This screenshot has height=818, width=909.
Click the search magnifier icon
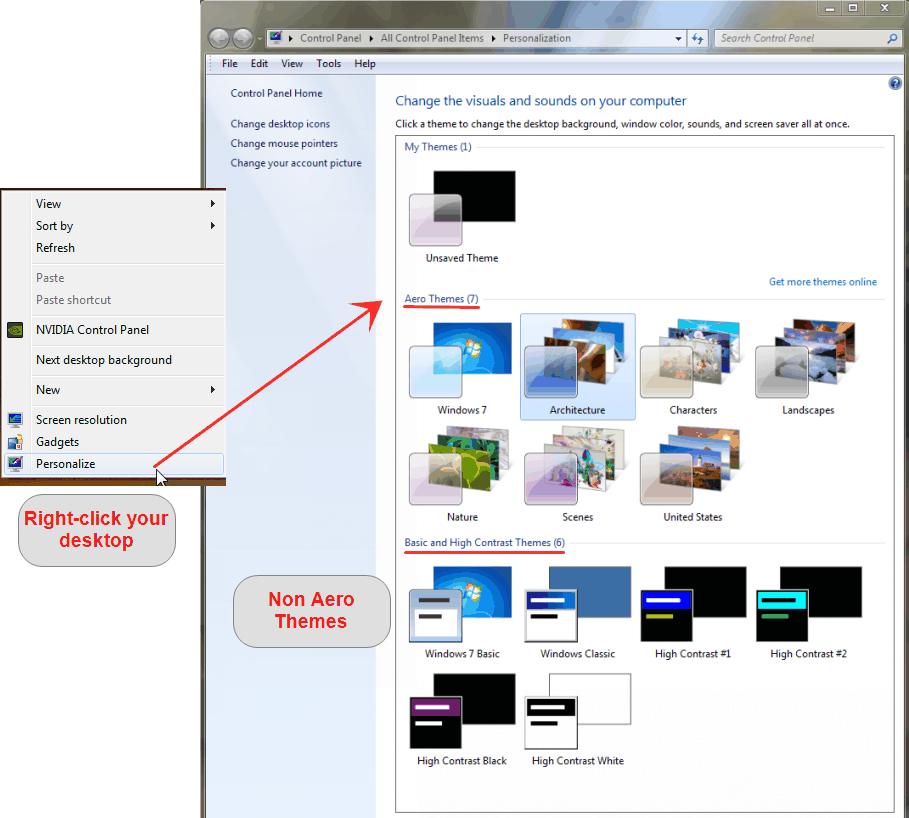click(892, 38)
